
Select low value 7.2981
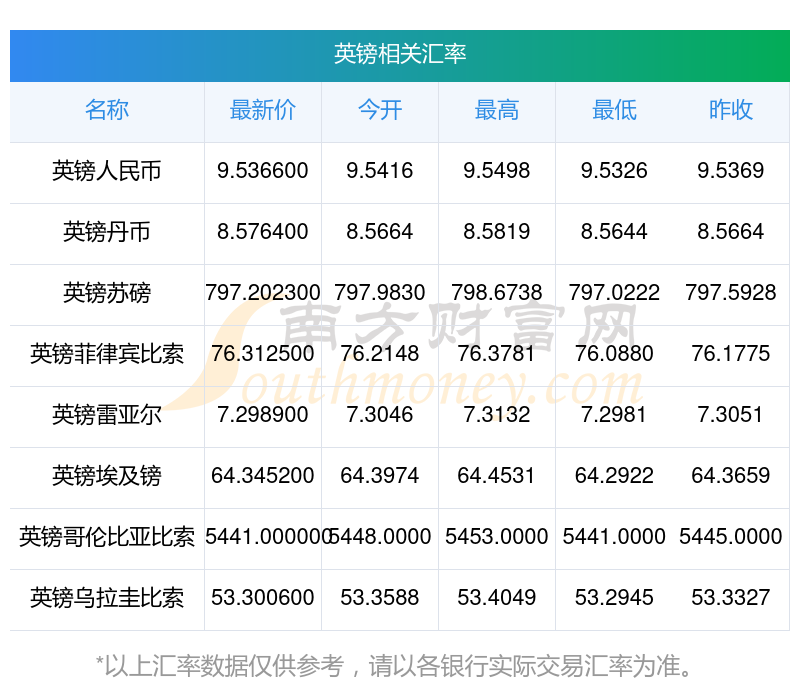pos(614,414)
